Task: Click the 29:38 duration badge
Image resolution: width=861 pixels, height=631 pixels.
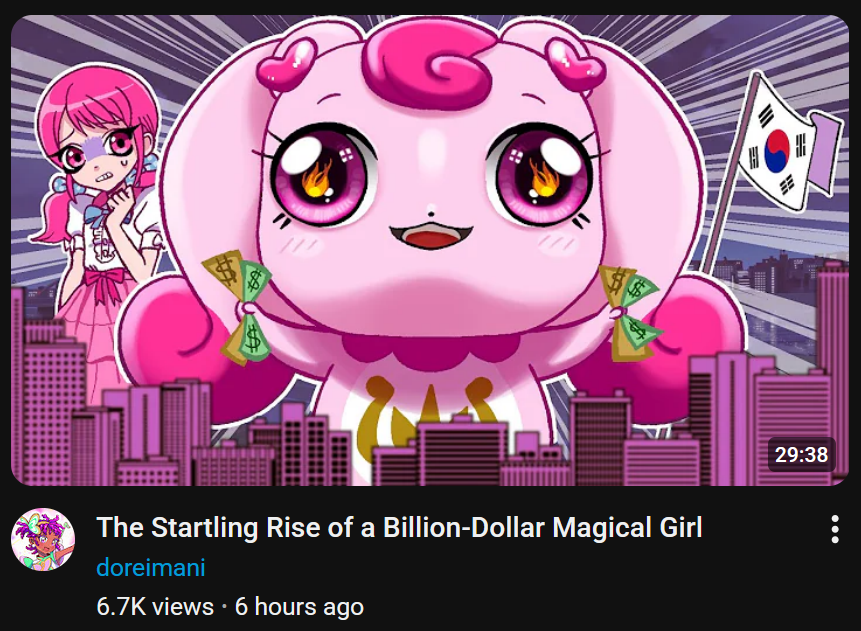Action: click(x=801, y=455)
